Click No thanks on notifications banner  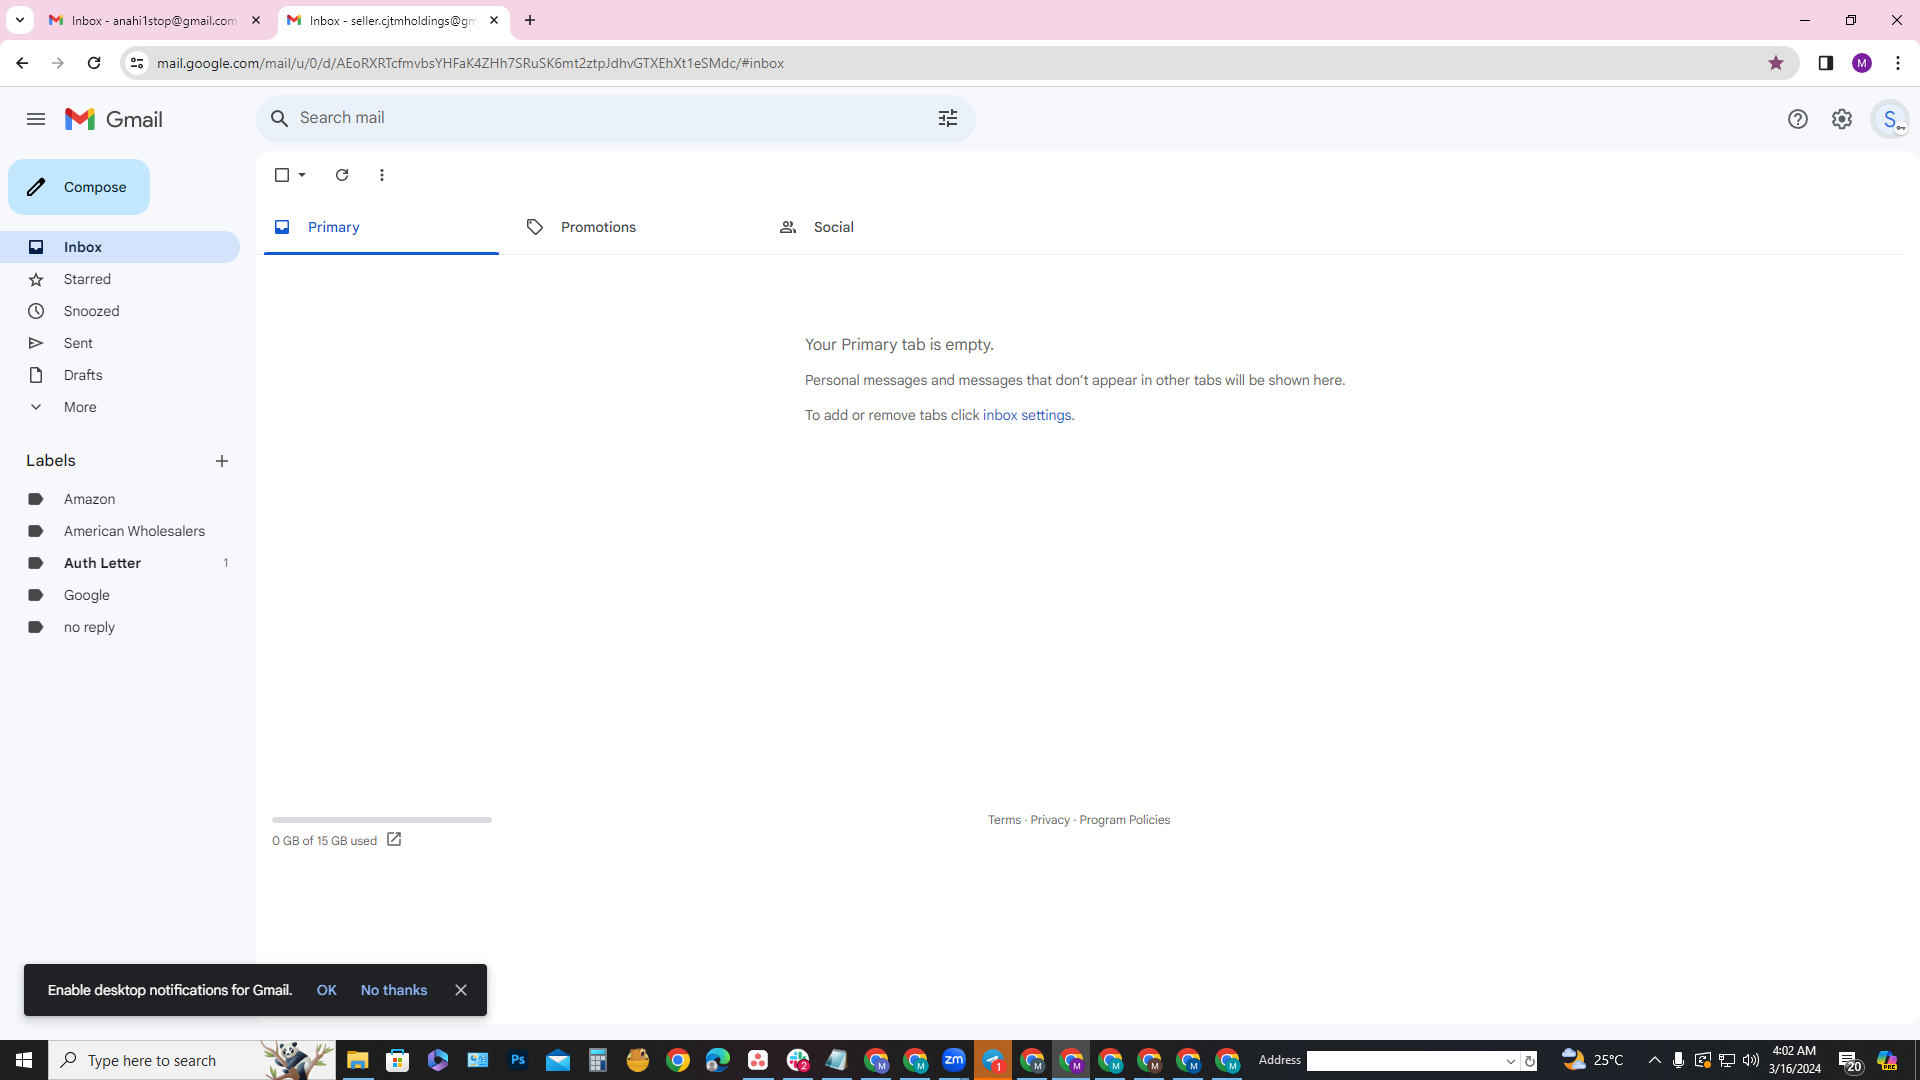click(394, 990)
